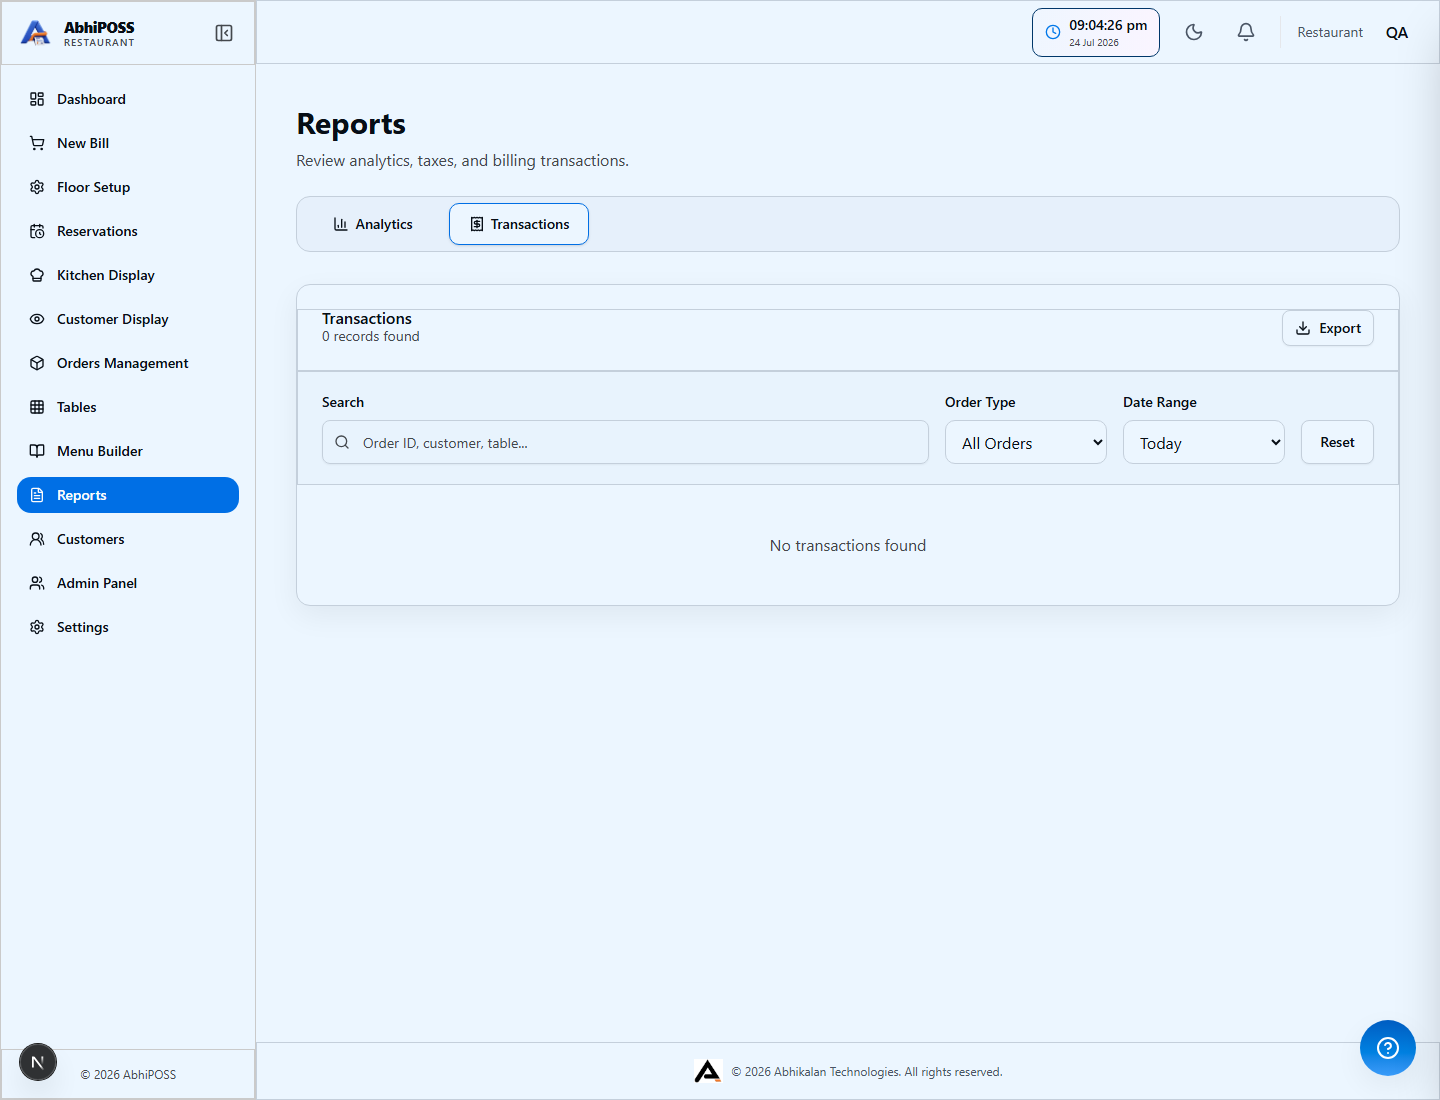Click the footer Abhikalan logo
Viewport: 1440px width, 1100px height.
coord(708,1071)
